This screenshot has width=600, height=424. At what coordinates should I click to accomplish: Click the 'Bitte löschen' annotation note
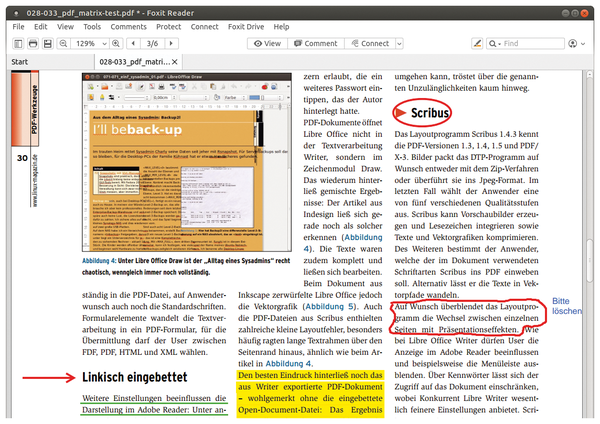[567, 306]
